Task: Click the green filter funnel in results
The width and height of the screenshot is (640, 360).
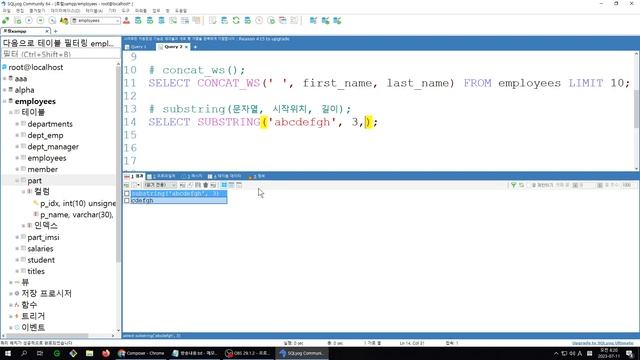Action: tap(513, 185)
